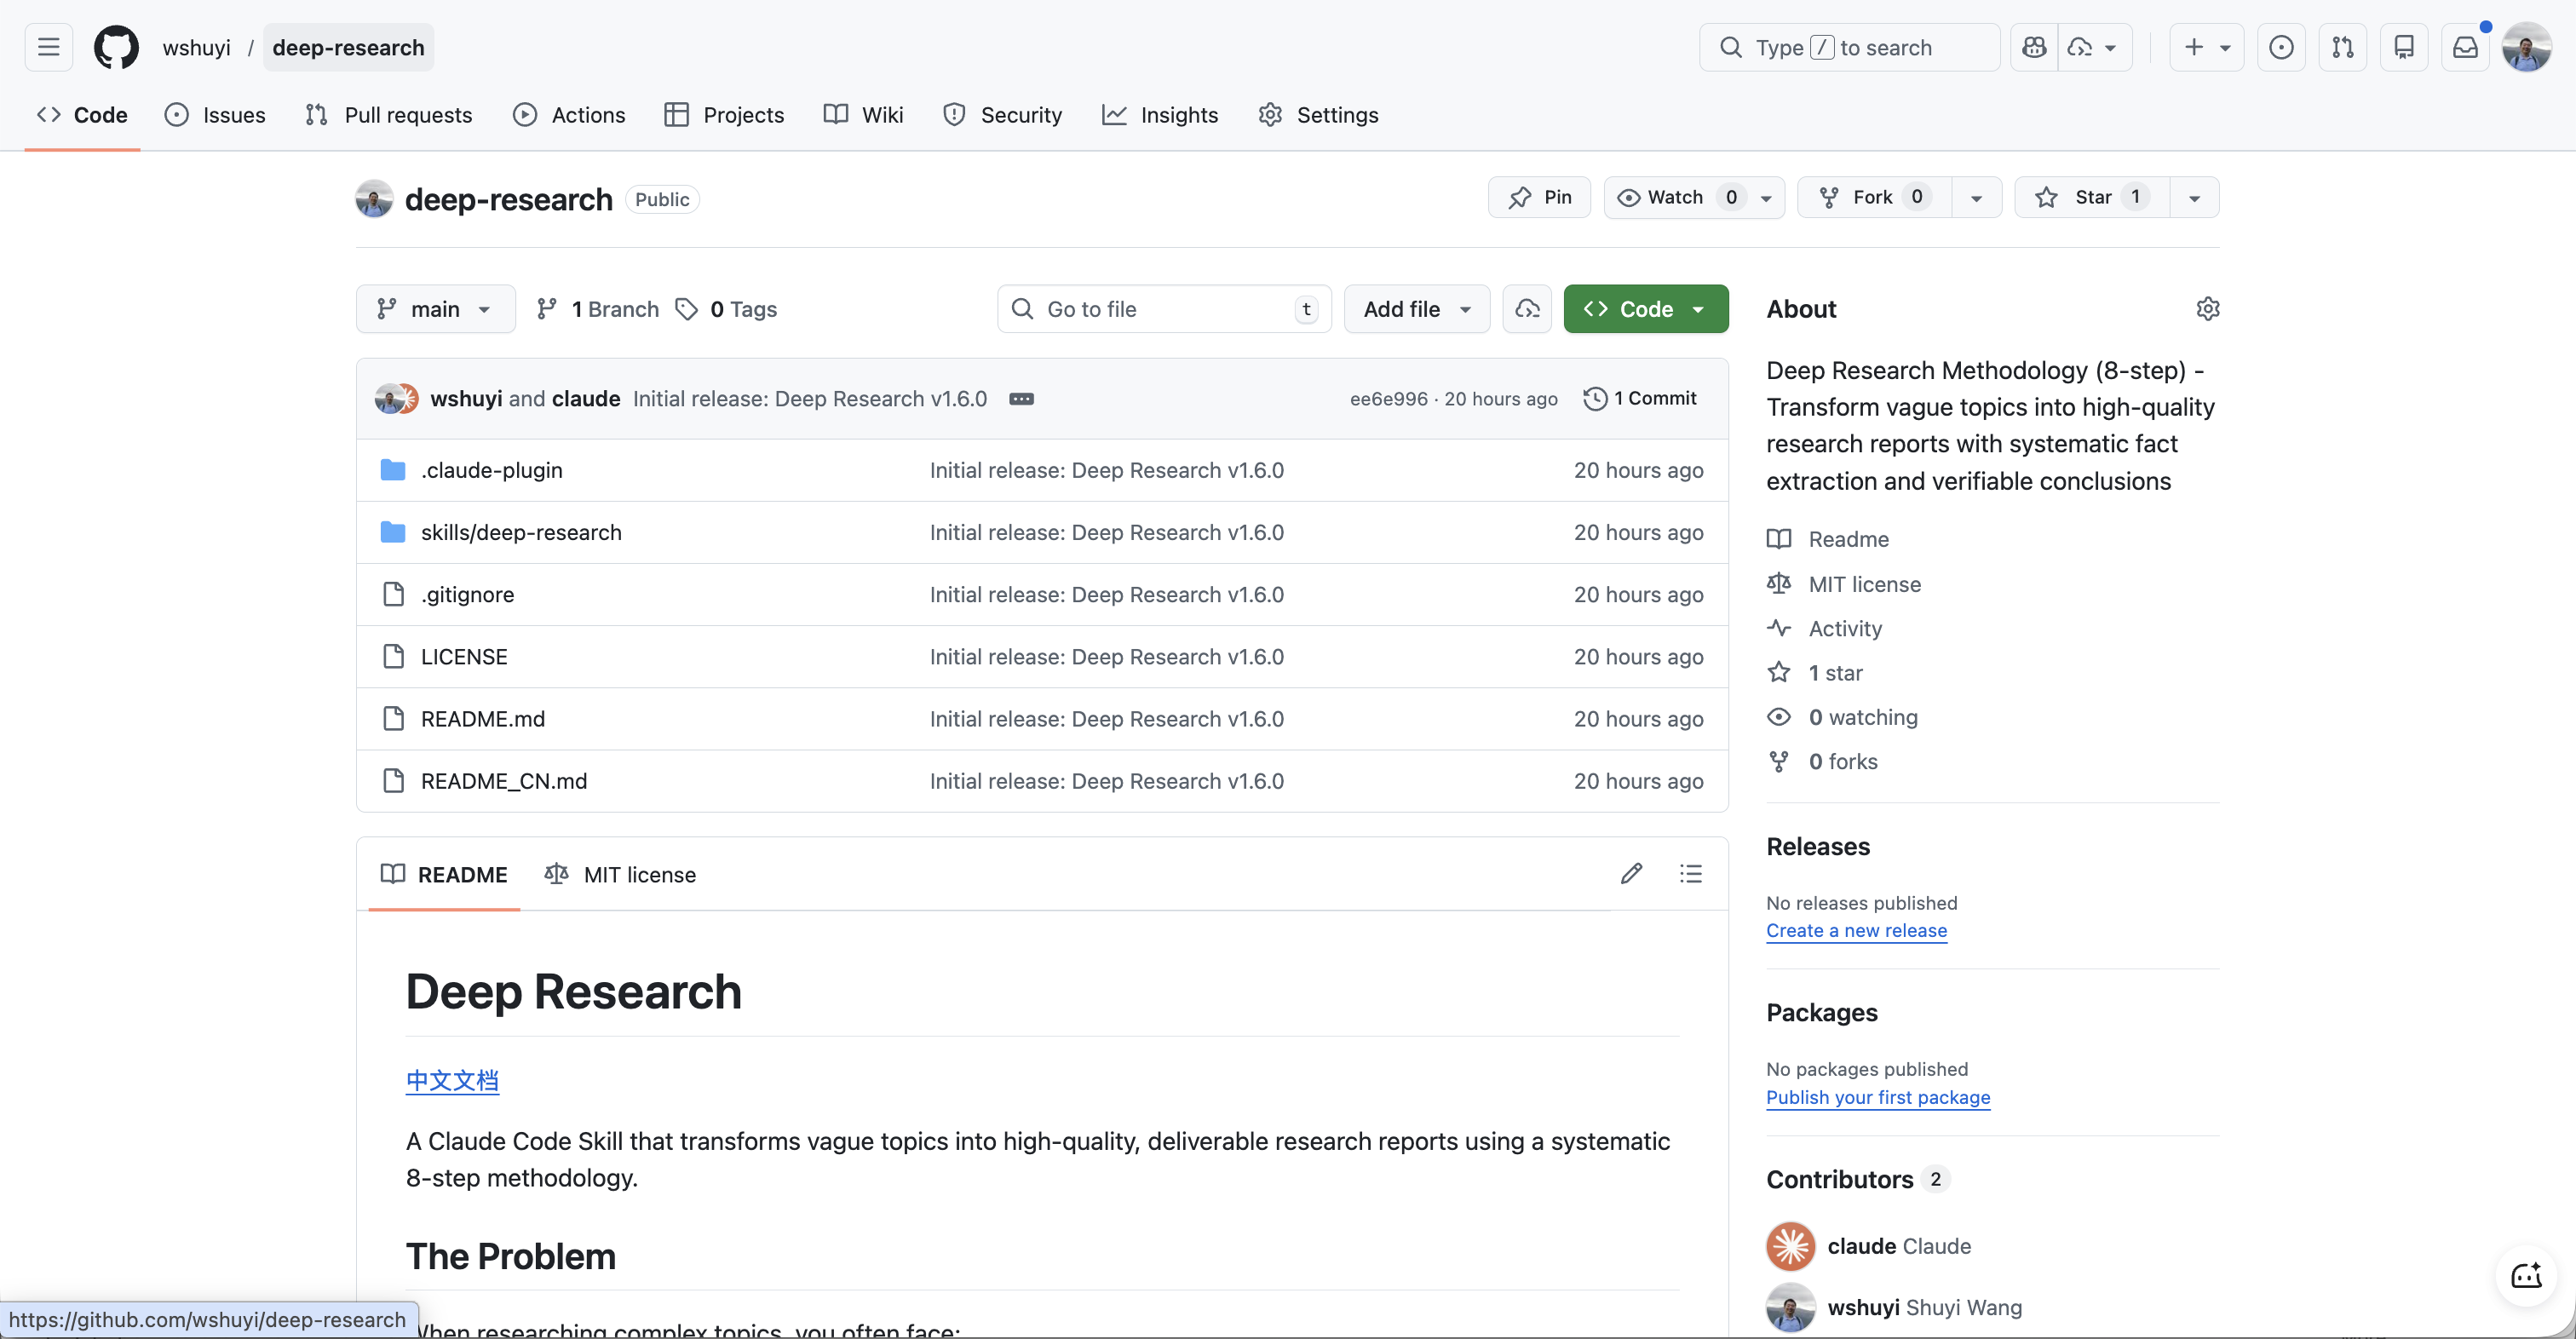This screenshot has width=2576, height=1339.
Task: Click Create a new release link
Action: [x=1856, y=931]
